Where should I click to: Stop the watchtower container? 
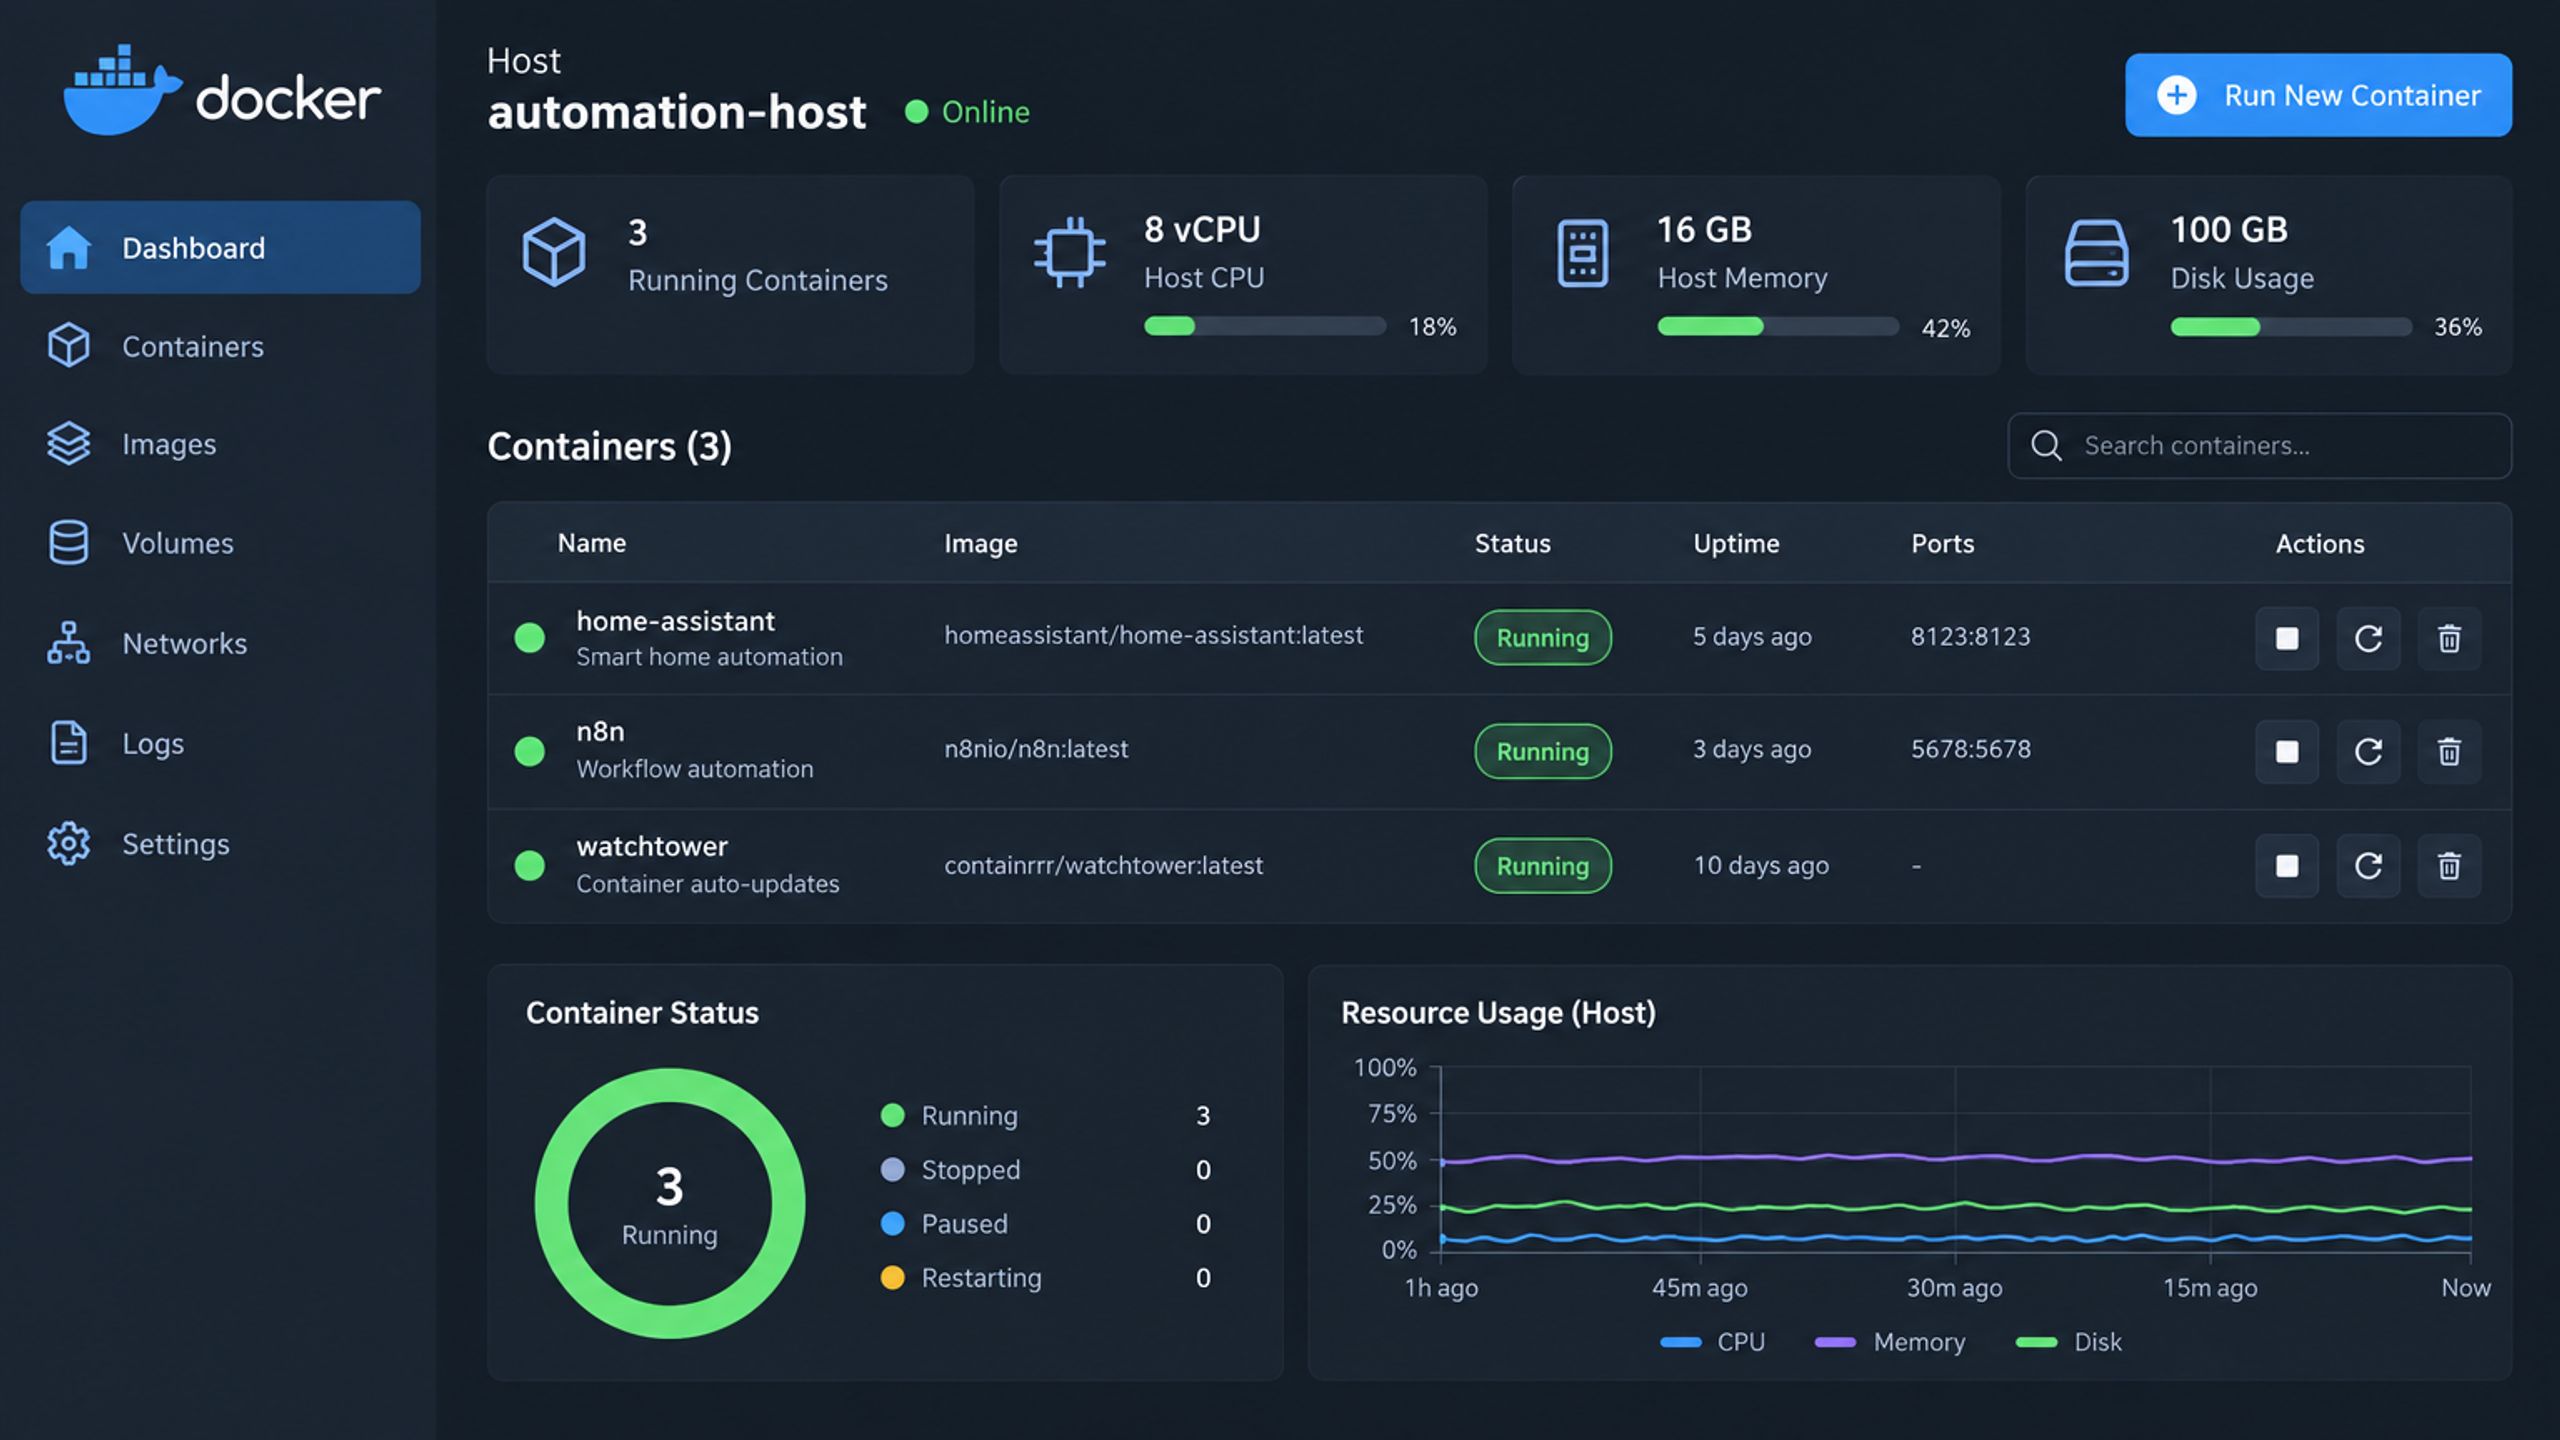pos(2287,865)
